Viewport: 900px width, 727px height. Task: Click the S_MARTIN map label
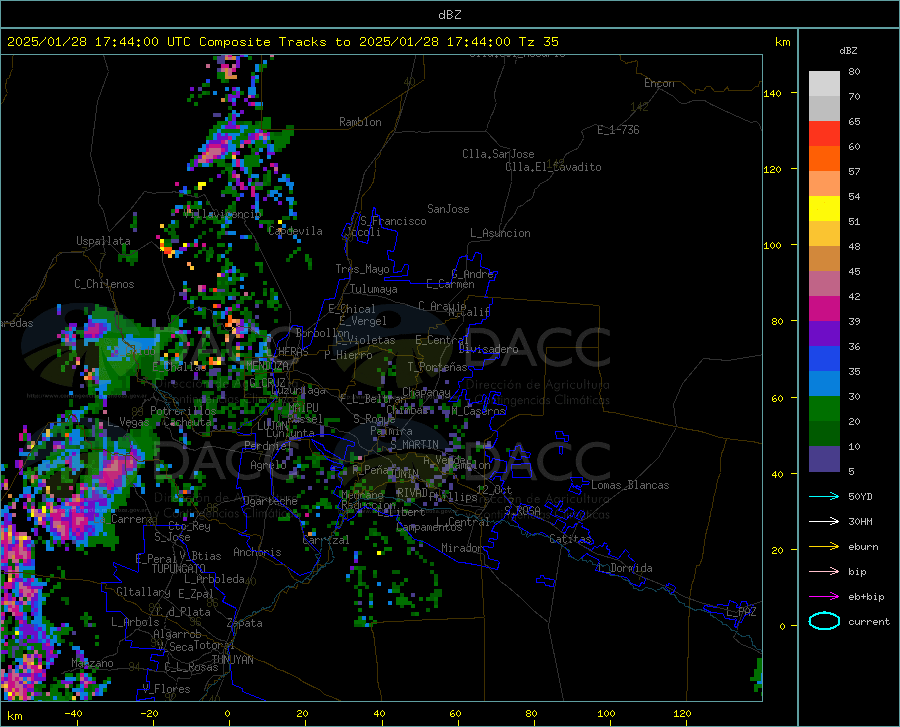point(414,445)
